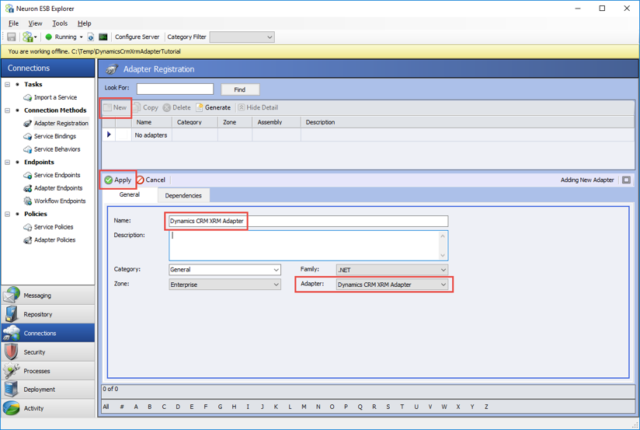Click the console monitor toolbar icon

(x=103, y=37)
